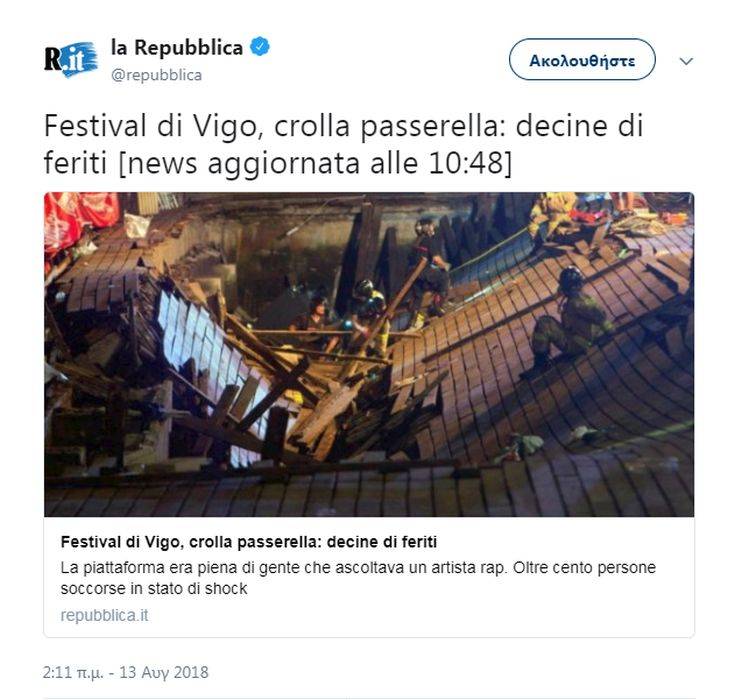Click 'soccorse in stato di shock' line
This screenshot has width=735, height=700.
154,588
